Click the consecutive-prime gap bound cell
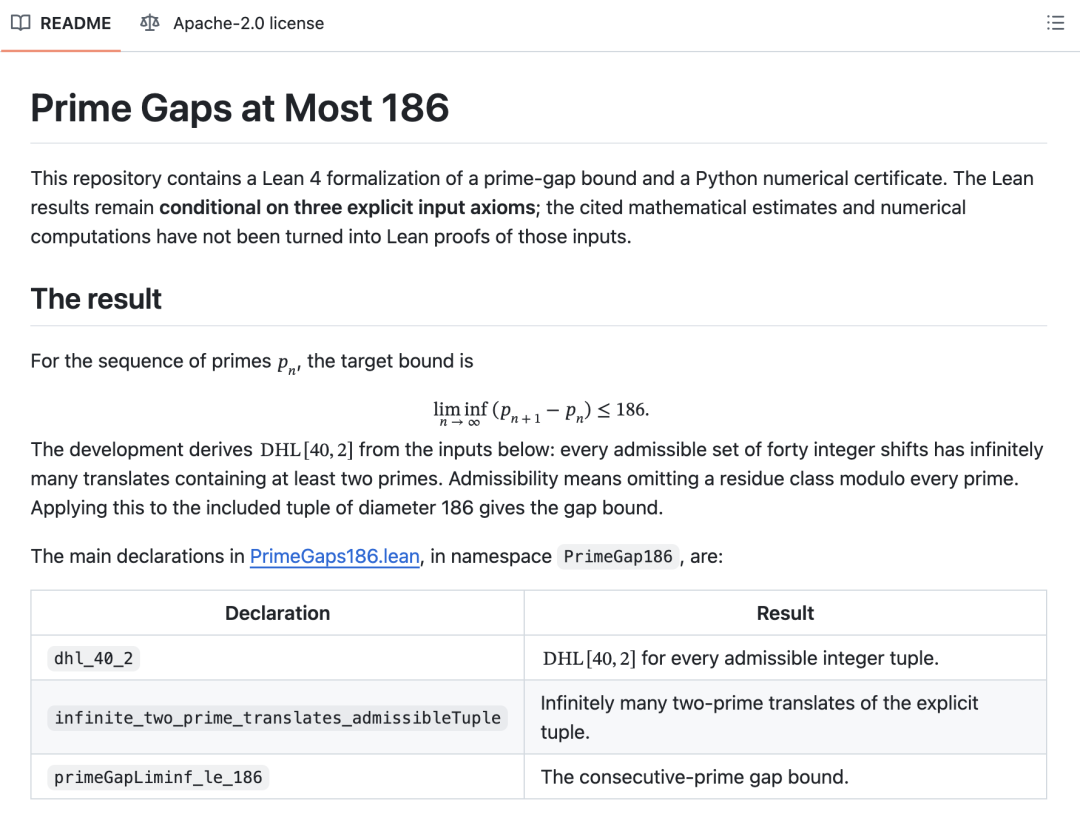Image resolution: width=1080 pixels, height=814 pixels. click(x=785, y=777)
